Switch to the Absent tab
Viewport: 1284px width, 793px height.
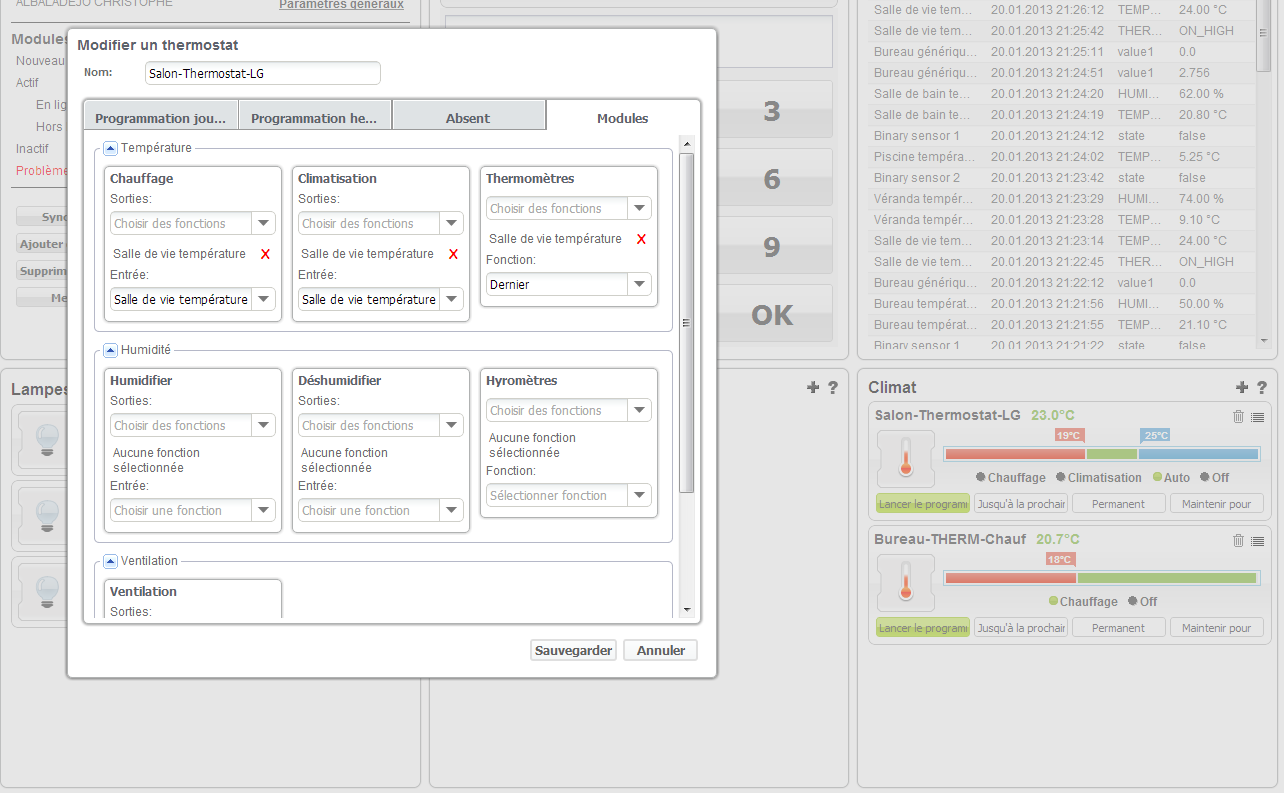click(x=468, y=118)
